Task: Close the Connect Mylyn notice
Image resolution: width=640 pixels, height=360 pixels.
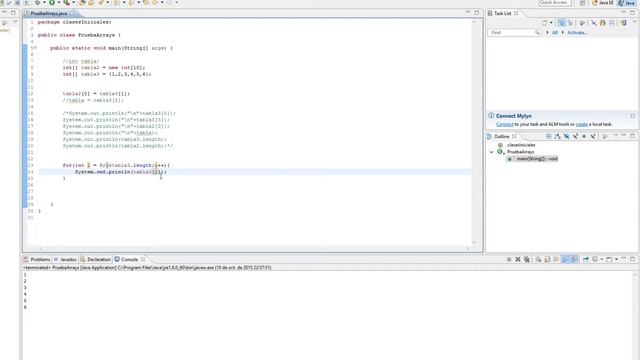Action: (633, 116)
